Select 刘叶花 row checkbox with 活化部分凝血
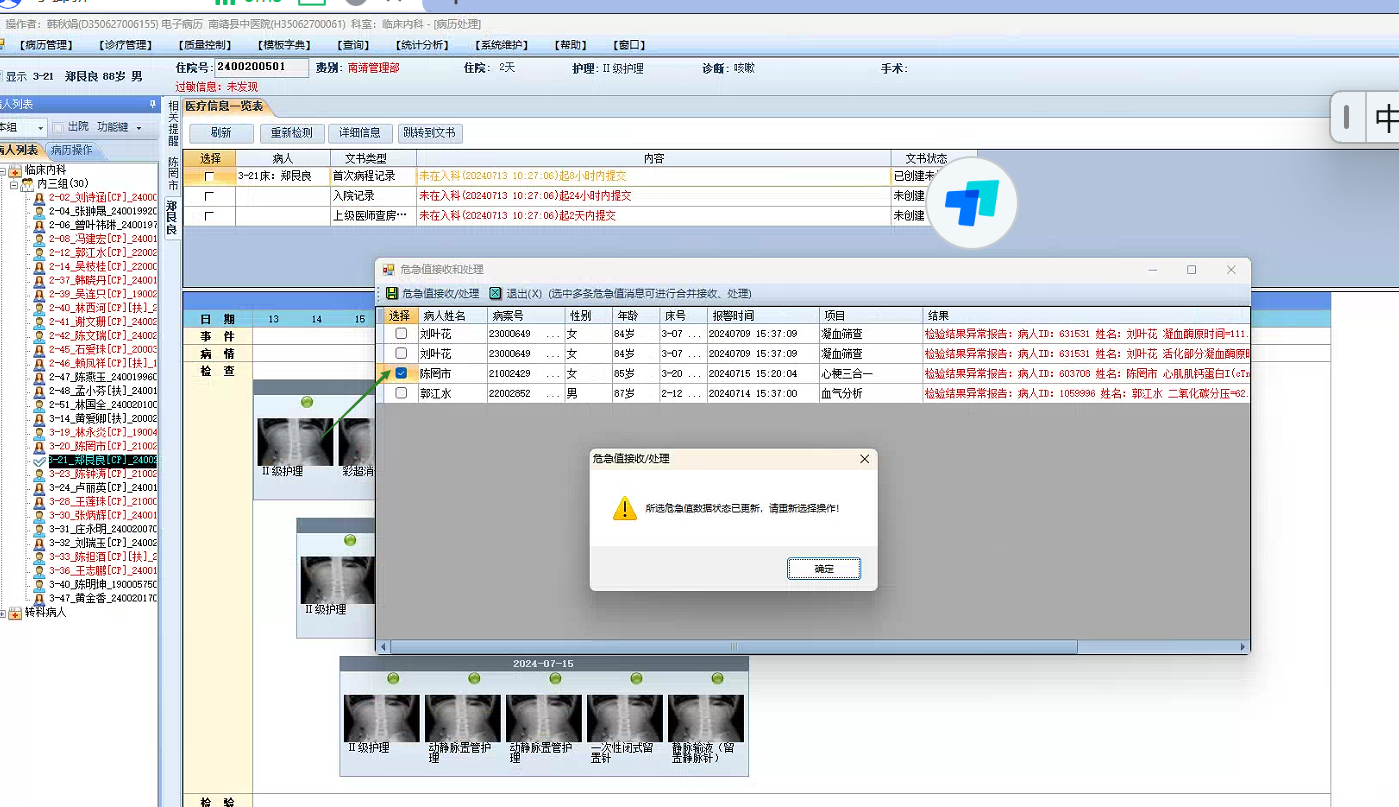The image size is (1399, 807). (401, 354)
